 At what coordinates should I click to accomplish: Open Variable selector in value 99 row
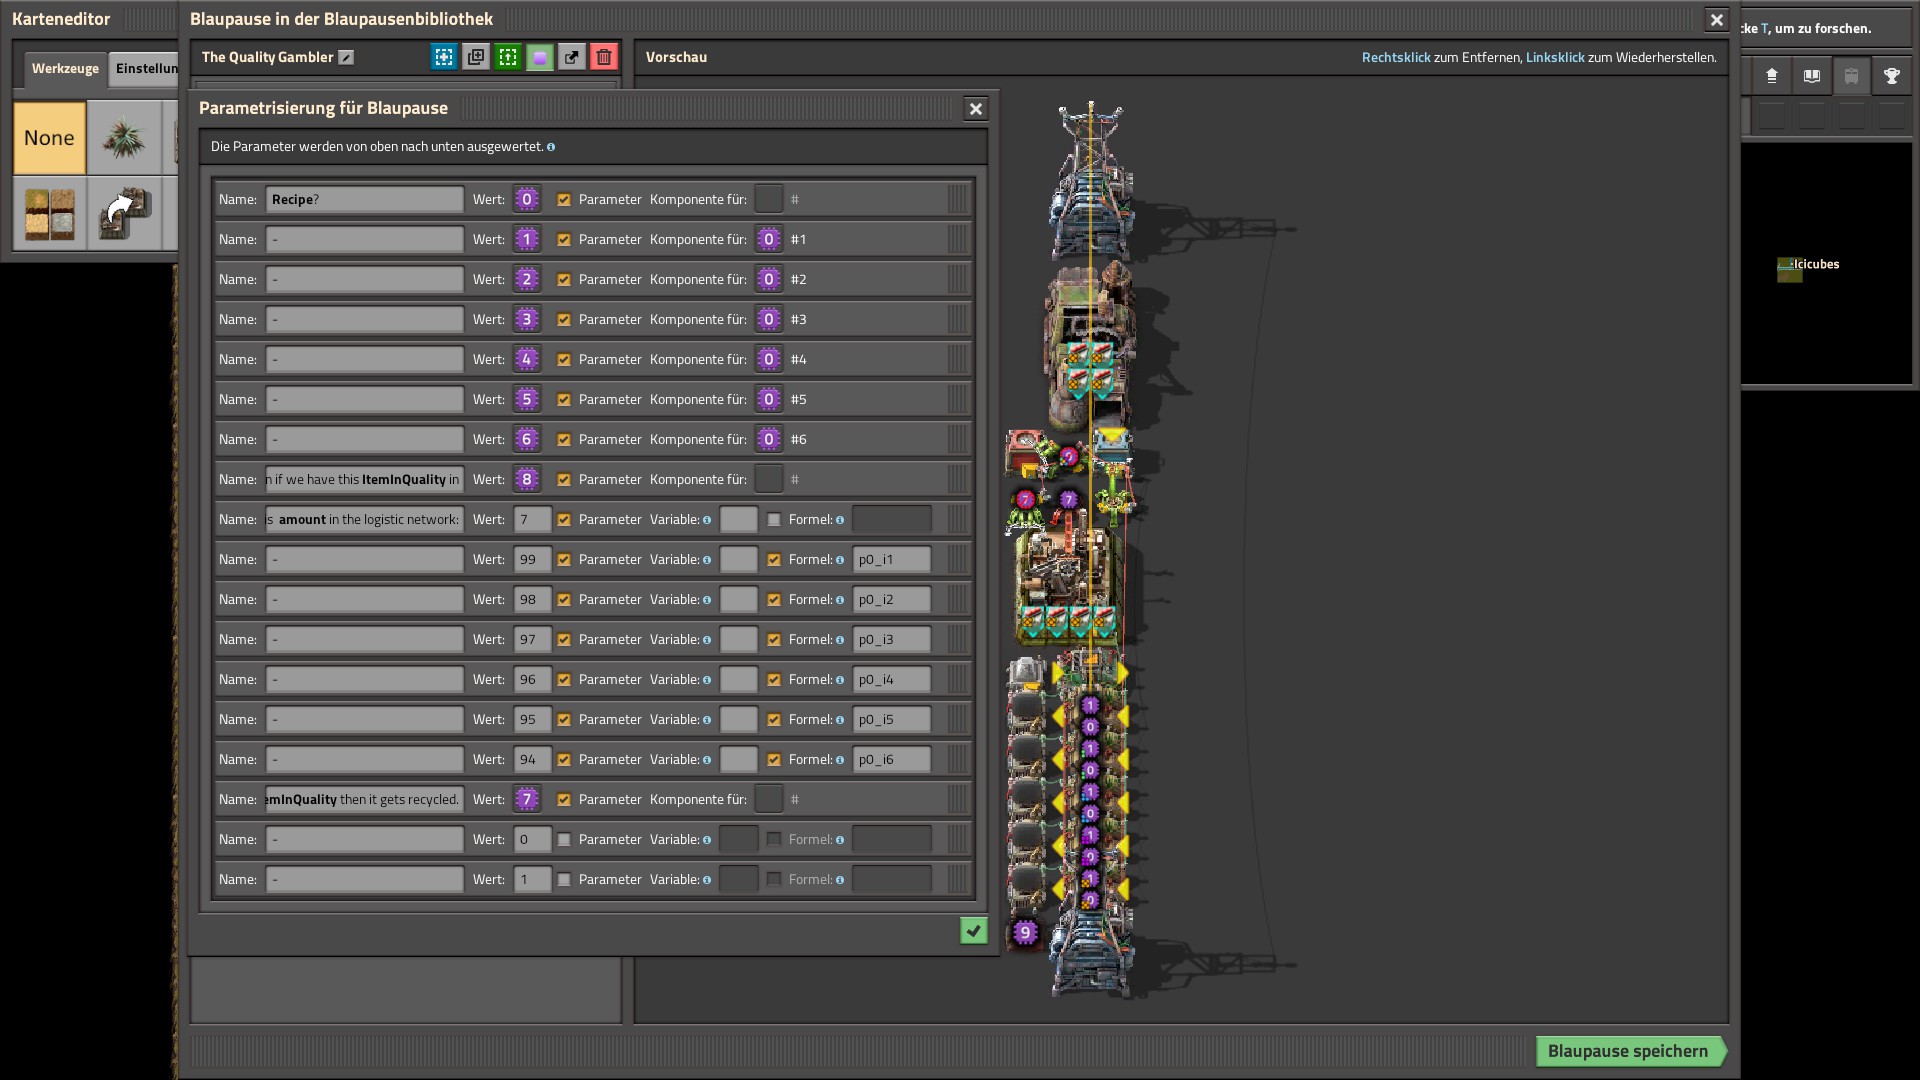coord(738,559)
